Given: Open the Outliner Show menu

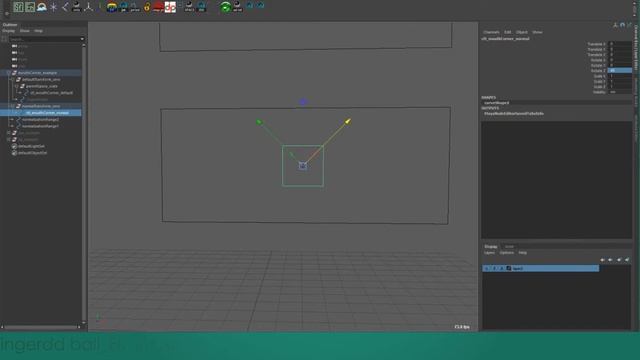Looking at the screenshot, I should coord(24,31).
